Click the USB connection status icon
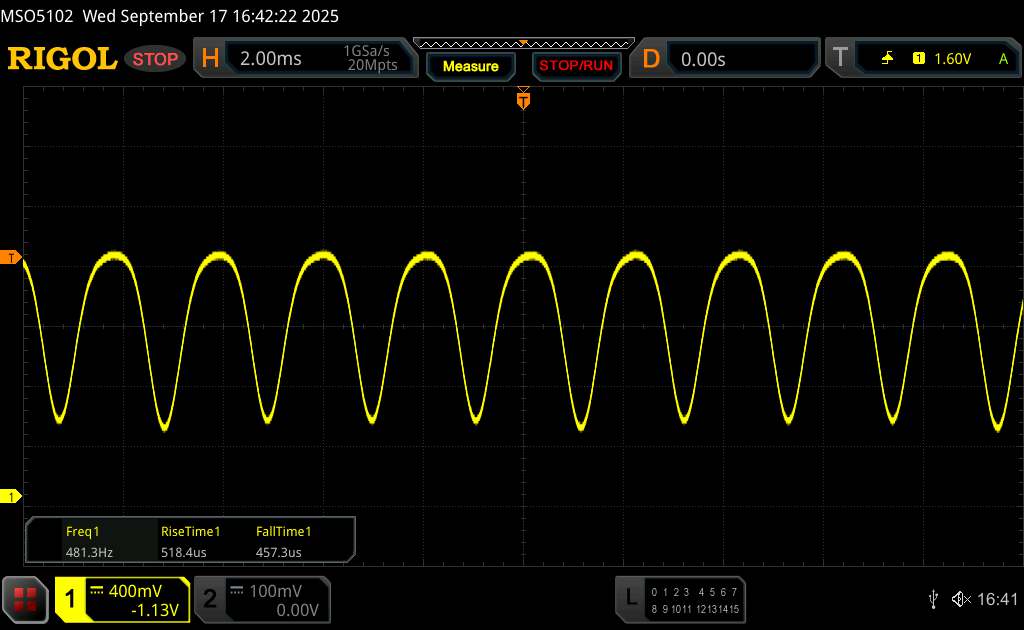The width and height of the screenshot is (1024, 630). click(x=933, y=598)
